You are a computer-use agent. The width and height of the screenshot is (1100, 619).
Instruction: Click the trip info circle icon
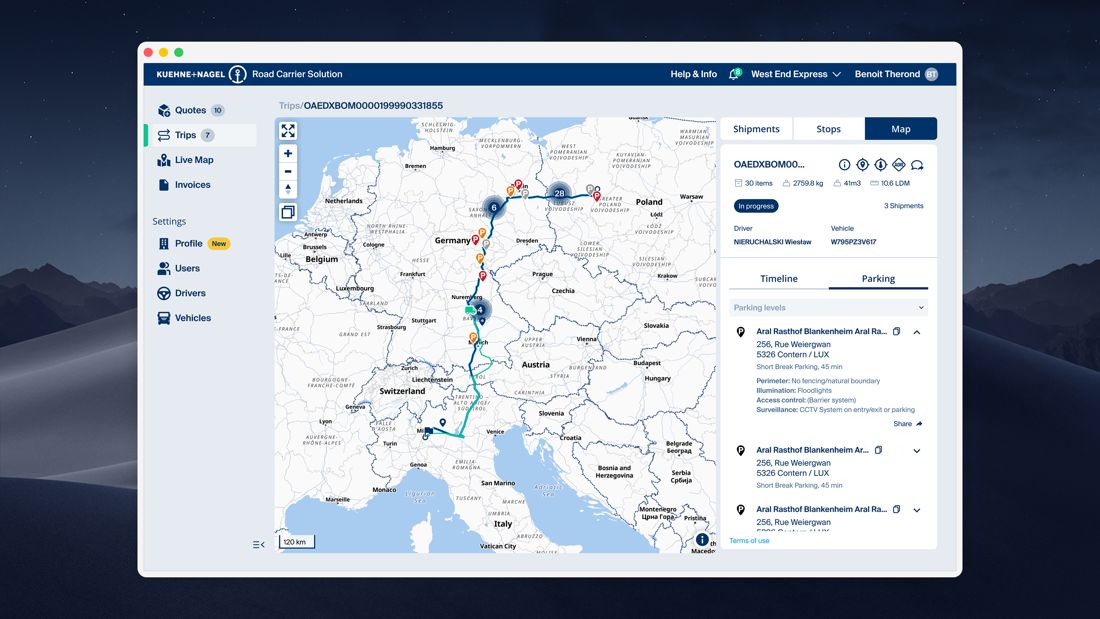(x=844, y=164)
